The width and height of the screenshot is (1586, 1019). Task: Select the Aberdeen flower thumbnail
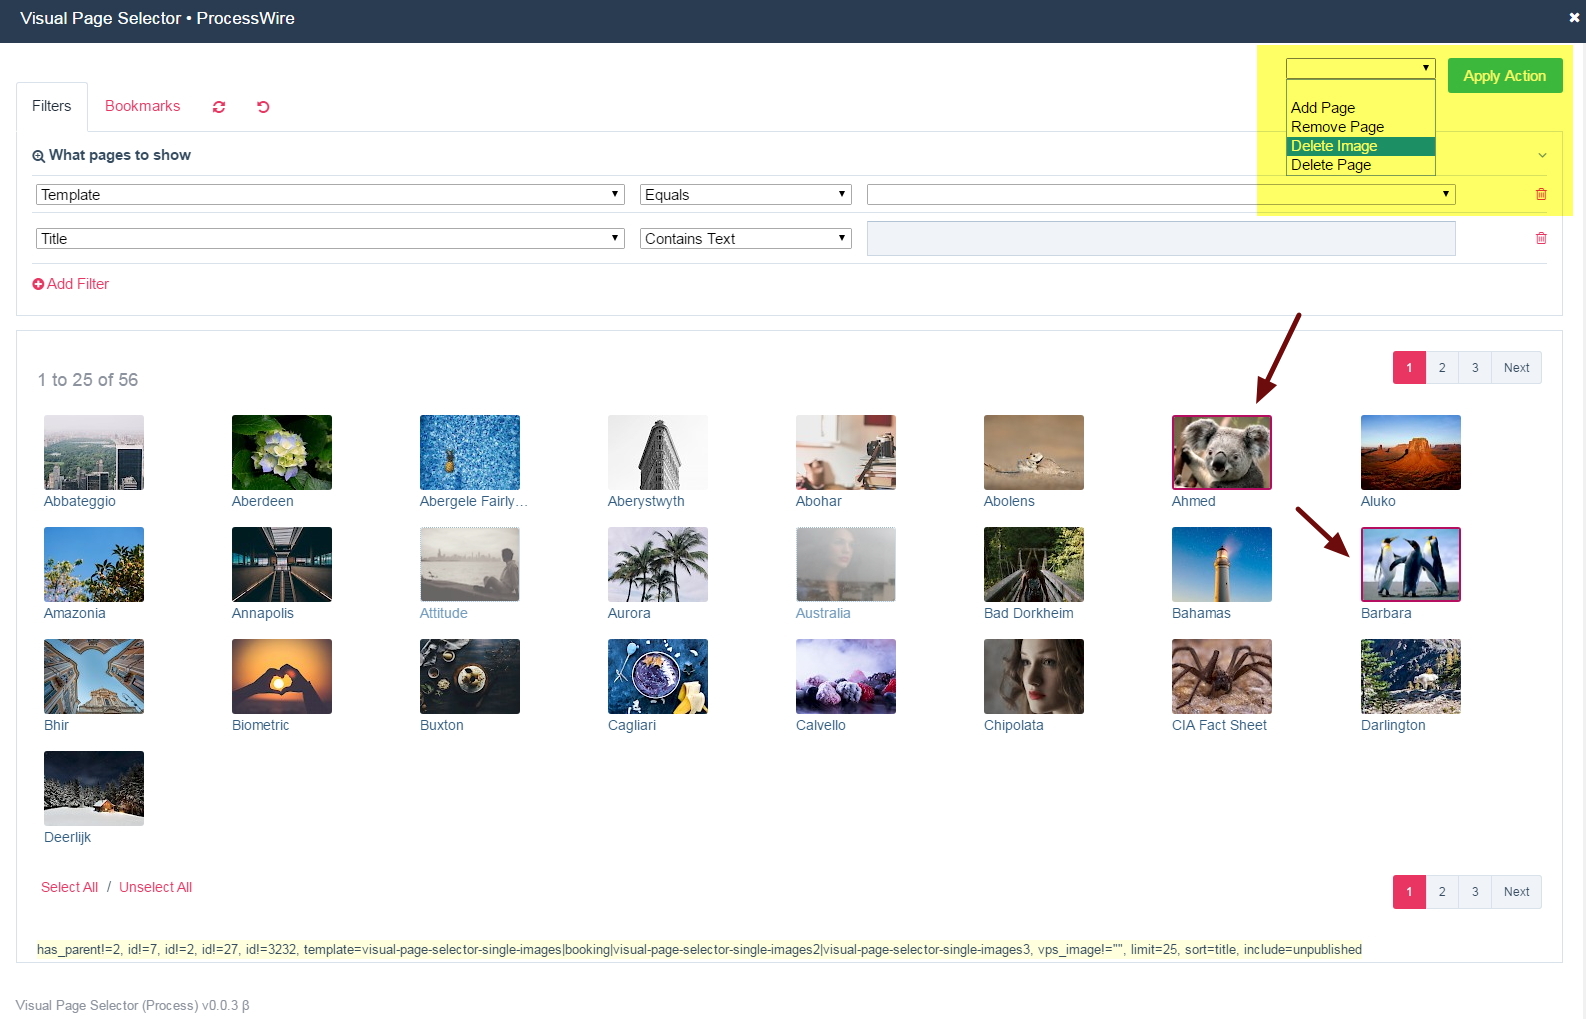(x=282, y=452)
